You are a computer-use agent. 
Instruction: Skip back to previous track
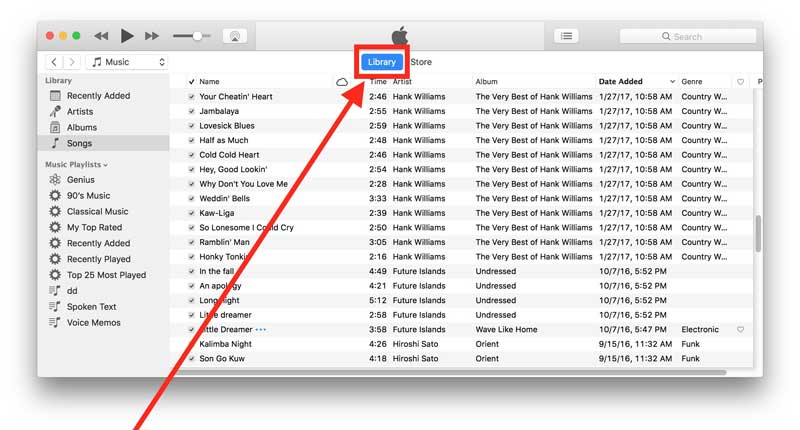pyautogui.click(x=102, y=36)
